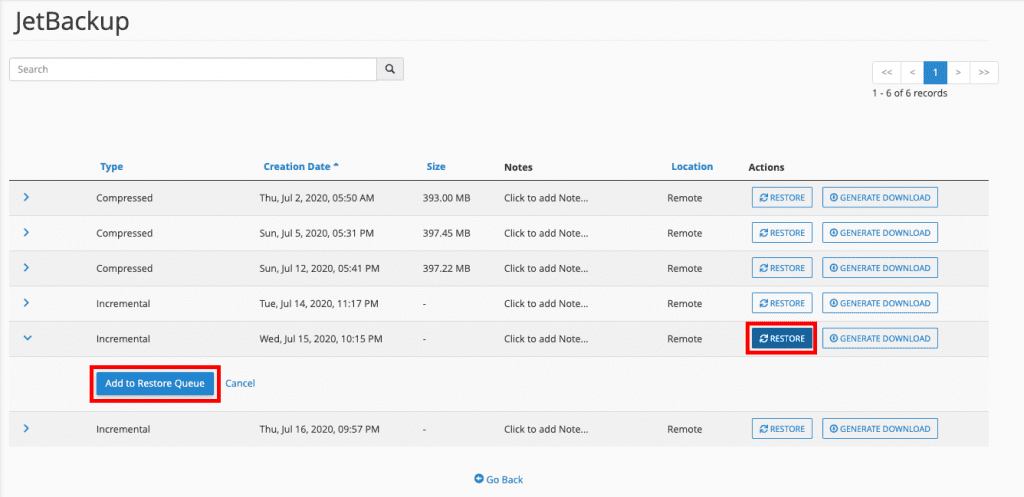Sort by Creation Date column
This screenshot has width=1024, height=497.
pos(301,167)
